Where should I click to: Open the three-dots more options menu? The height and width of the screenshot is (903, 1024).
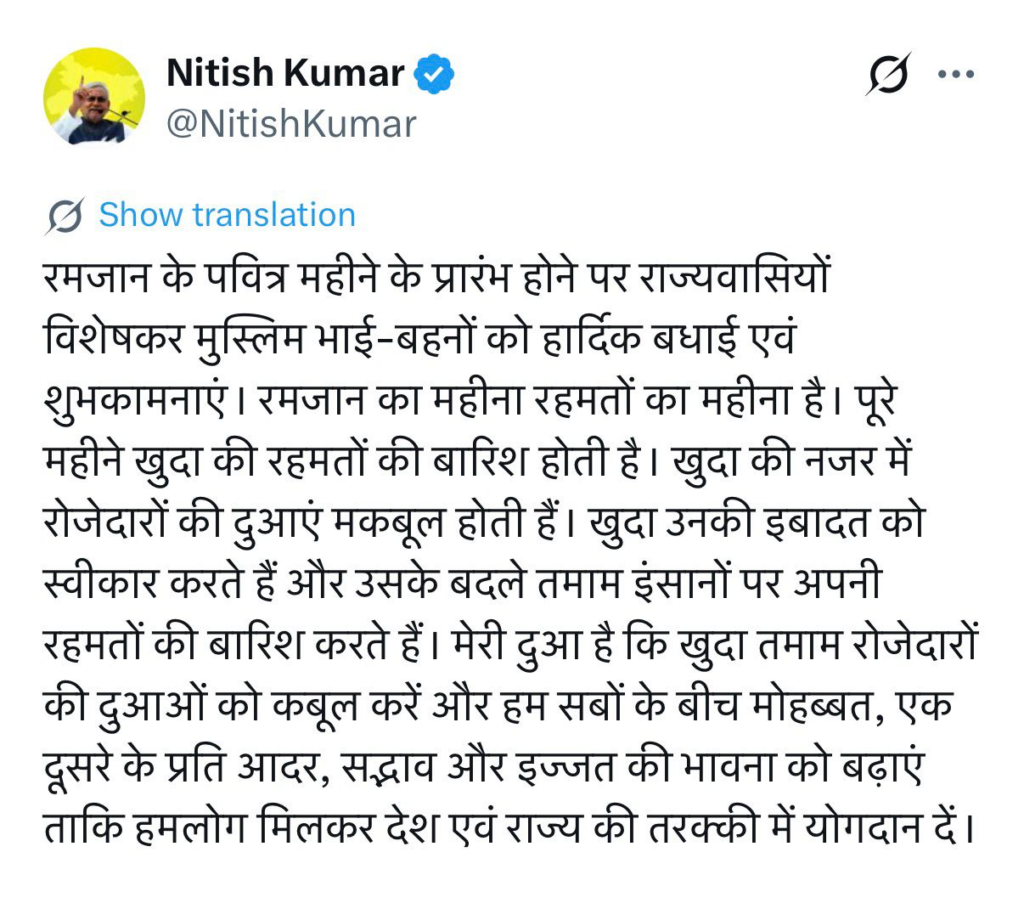click(954, 74)
